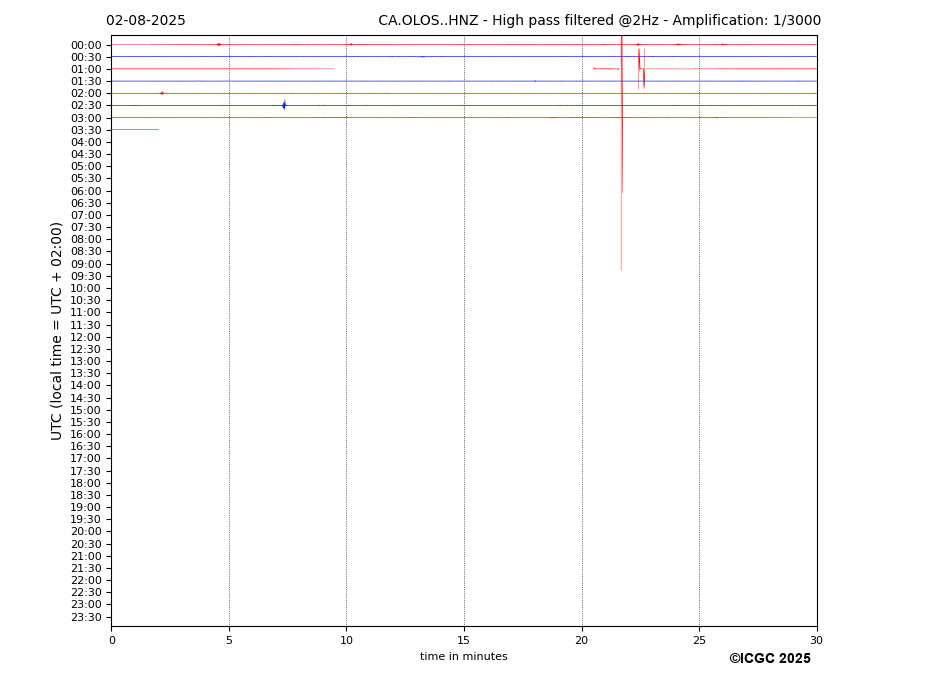Select the 03:30 time row label

86,130
